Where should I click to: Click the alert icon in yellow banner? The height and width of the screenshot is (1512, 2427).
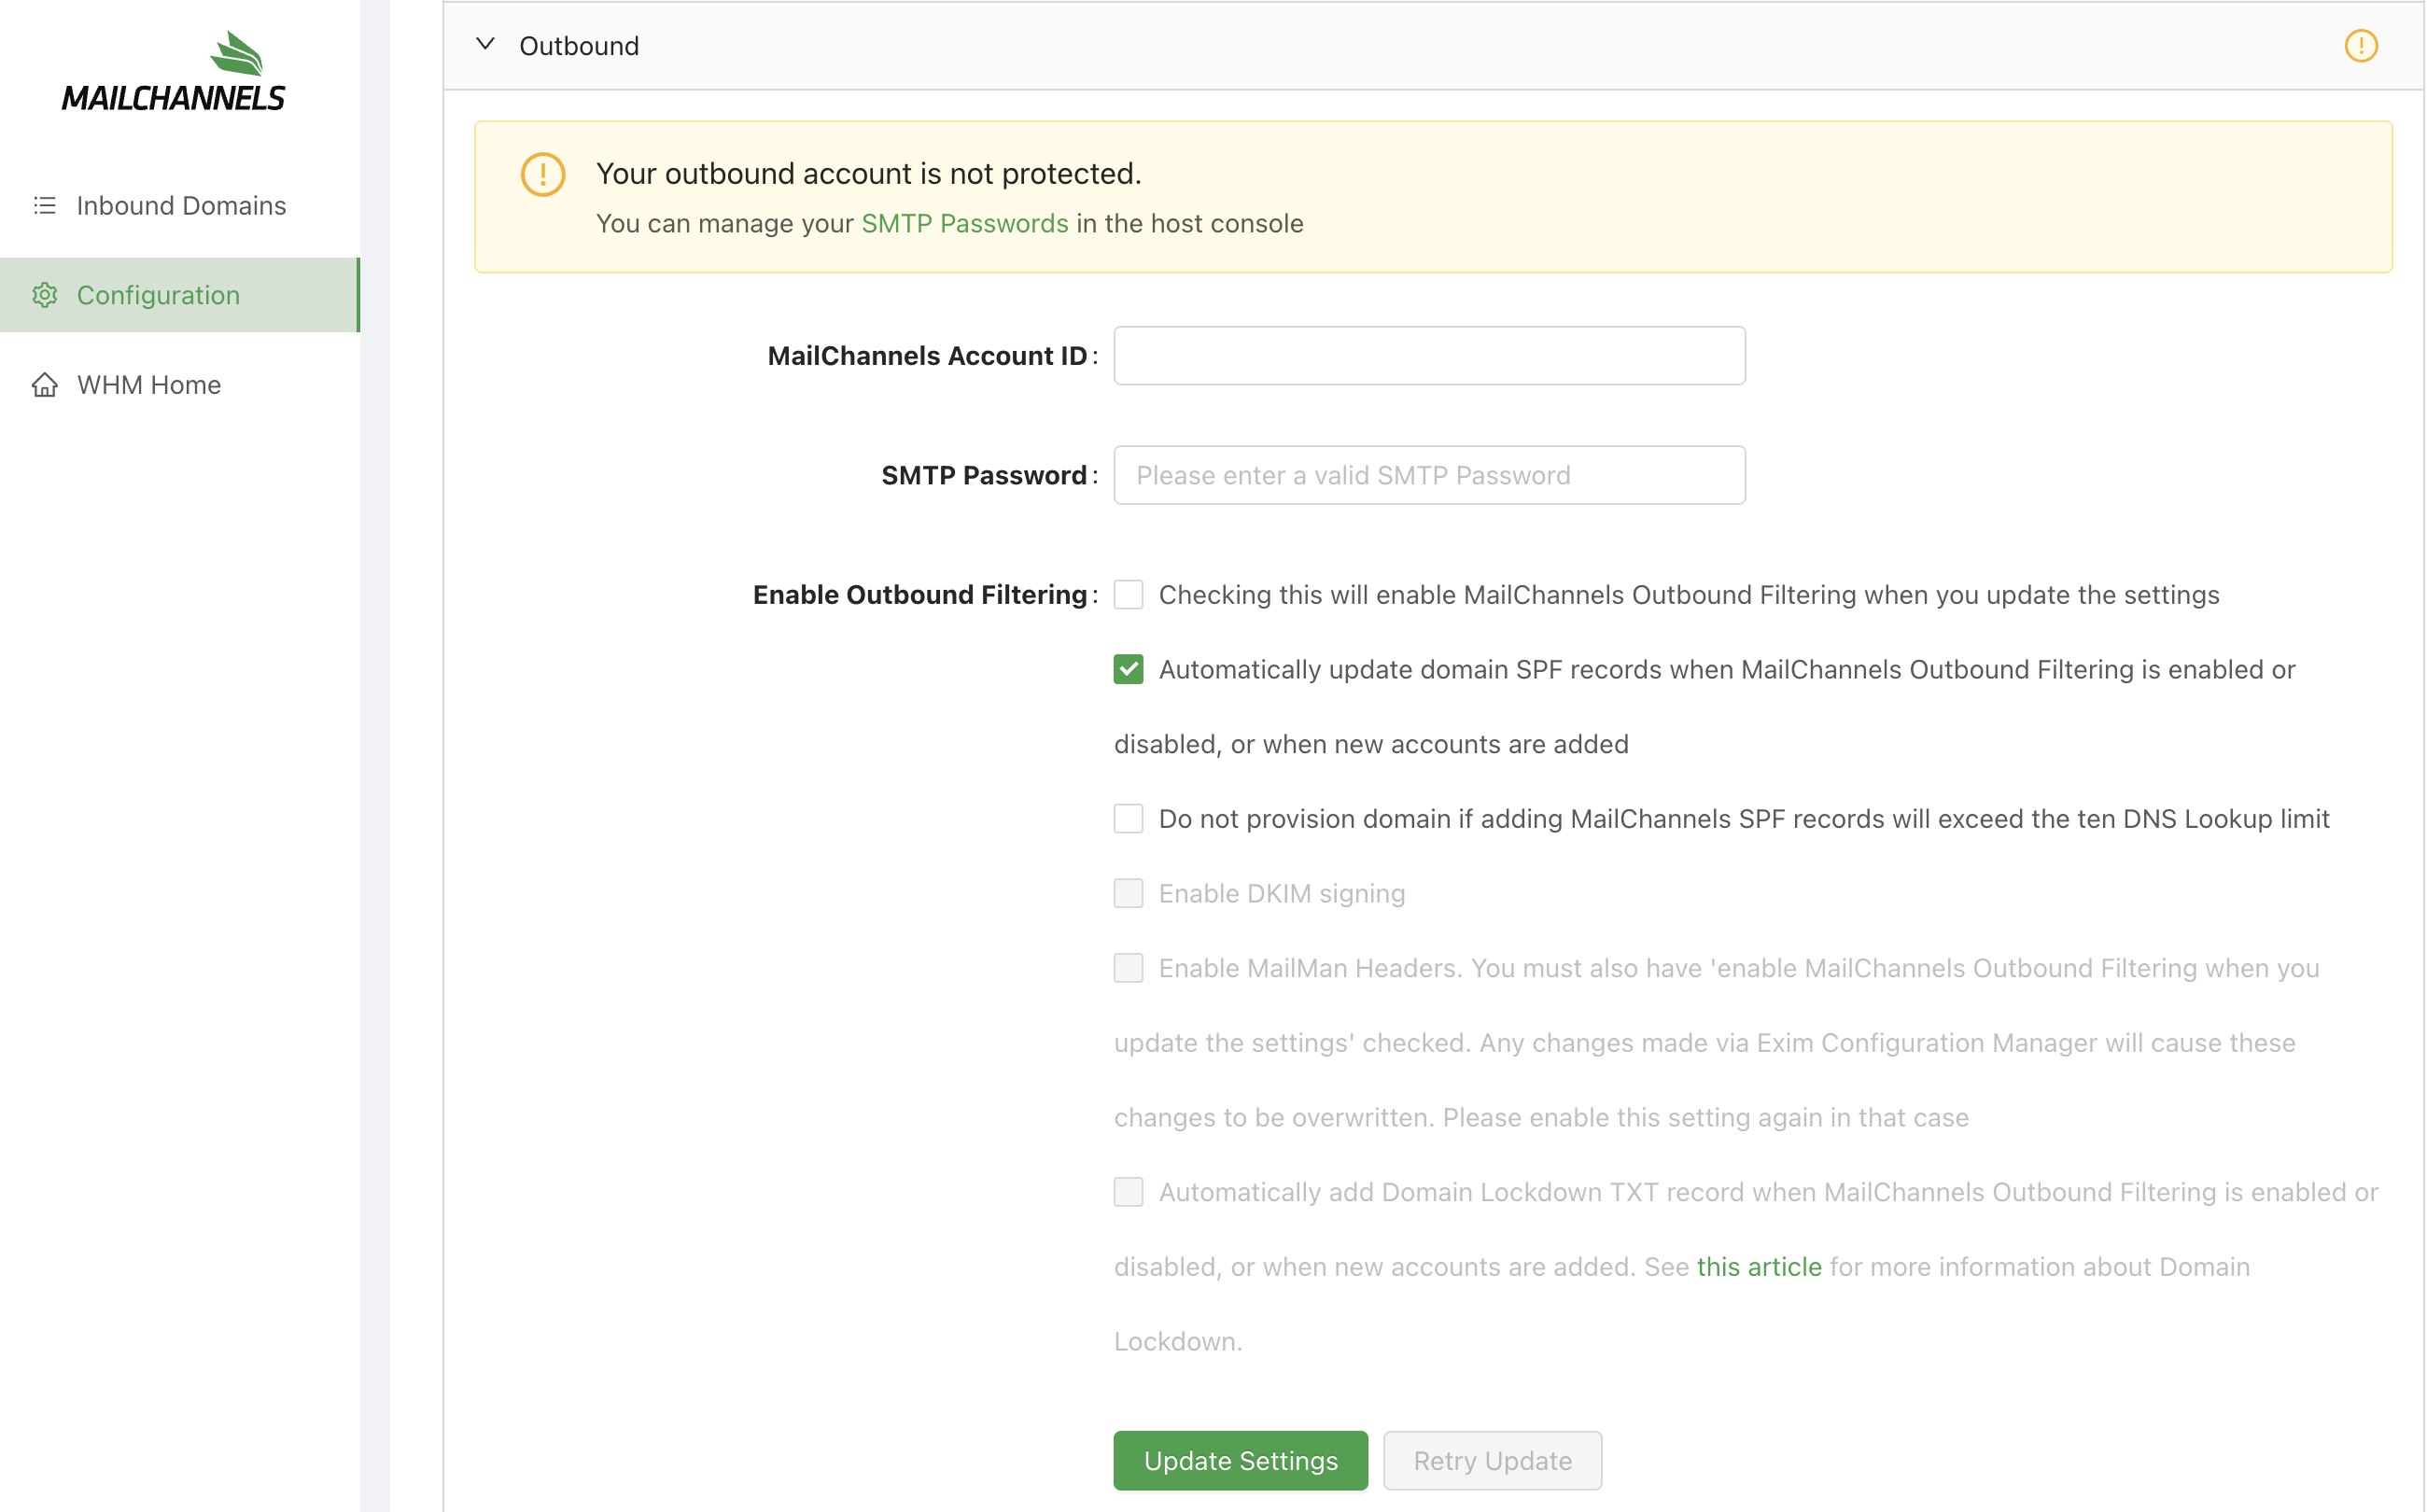[543, 175]
